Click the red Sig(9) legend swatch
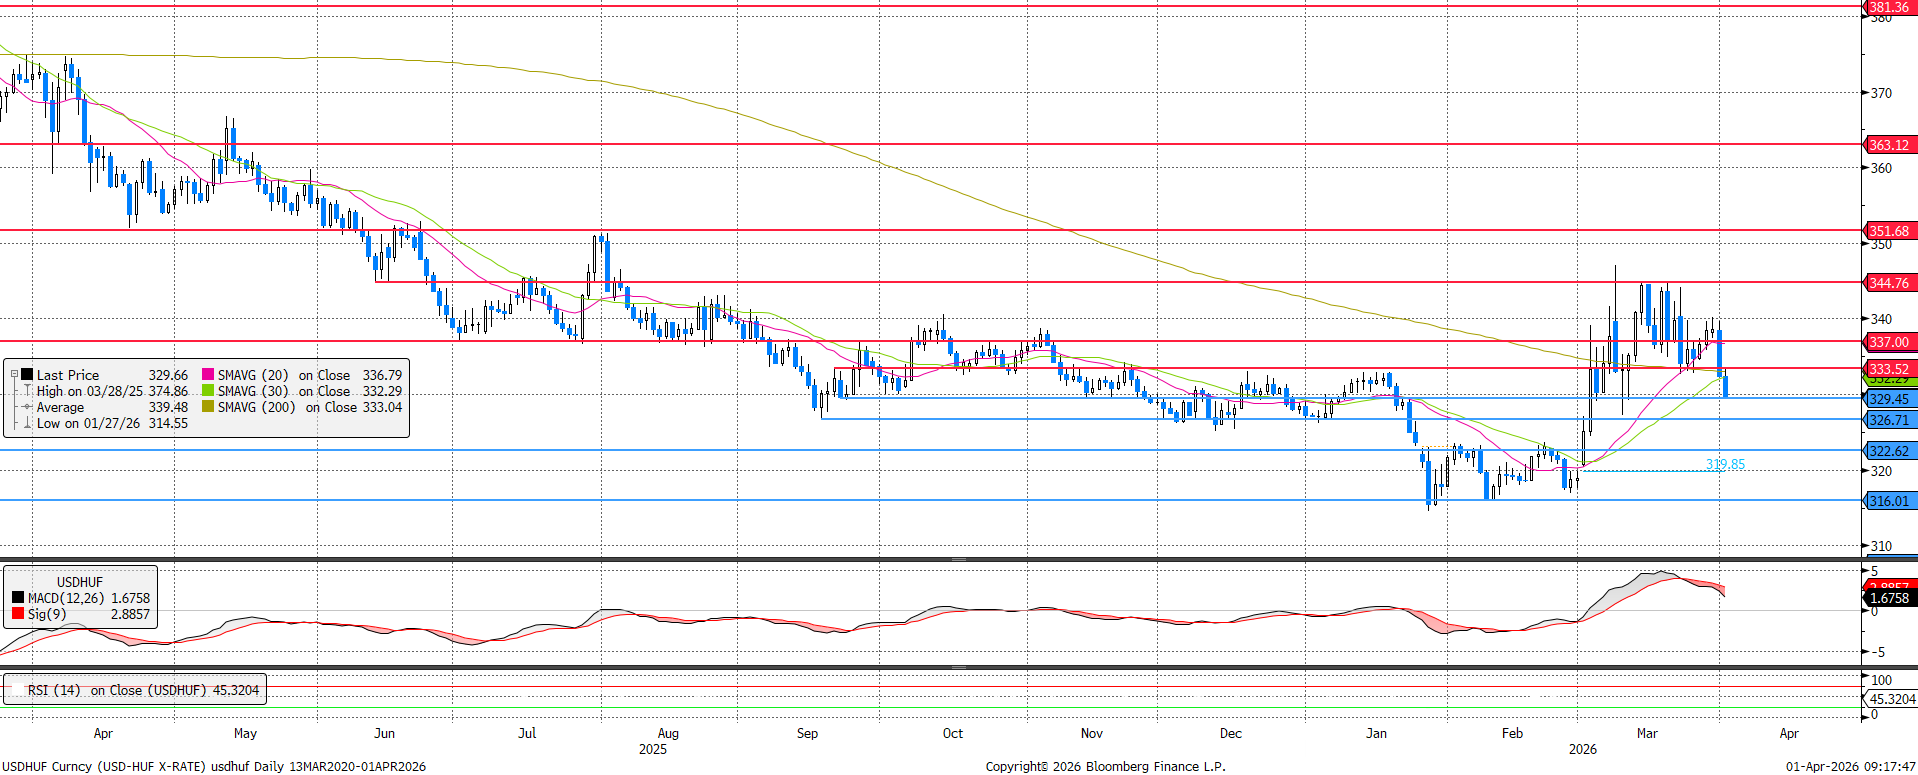 click(x=18, y=614)
